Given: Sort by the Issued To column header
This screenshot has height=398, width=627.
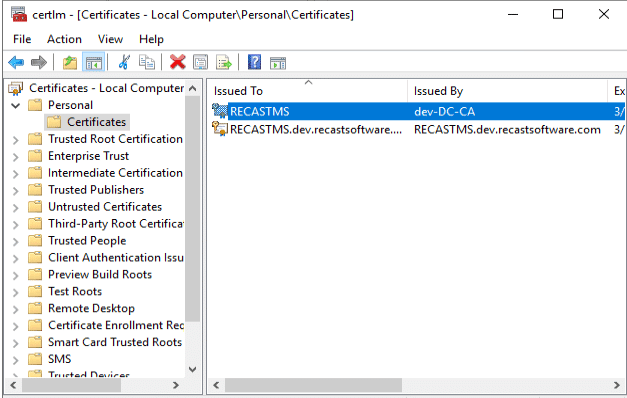Looking at the screenshot, I should 308,91.
